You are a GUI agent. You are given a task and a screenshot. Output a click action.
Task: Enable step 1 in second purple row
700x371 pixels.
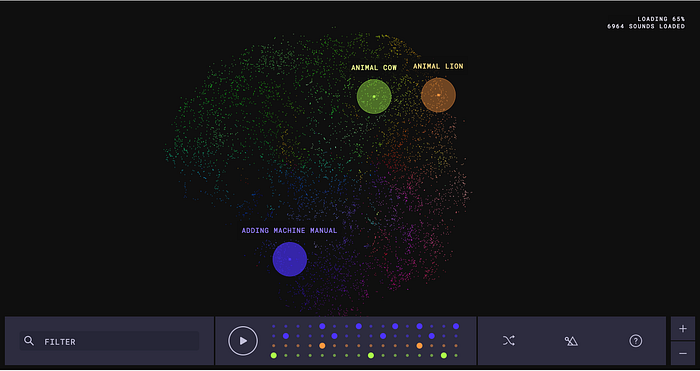[x=274, y=336]
